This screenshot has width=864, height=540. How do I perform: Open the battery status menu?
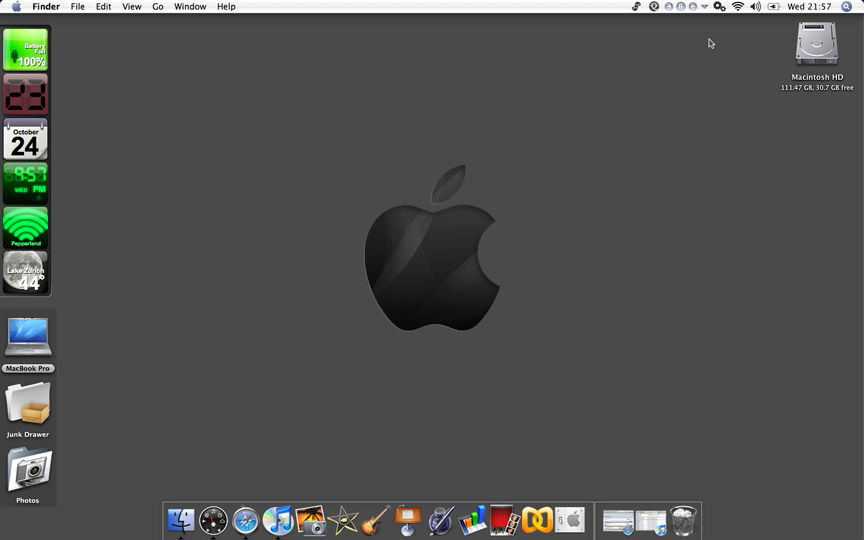pos(774,7)
